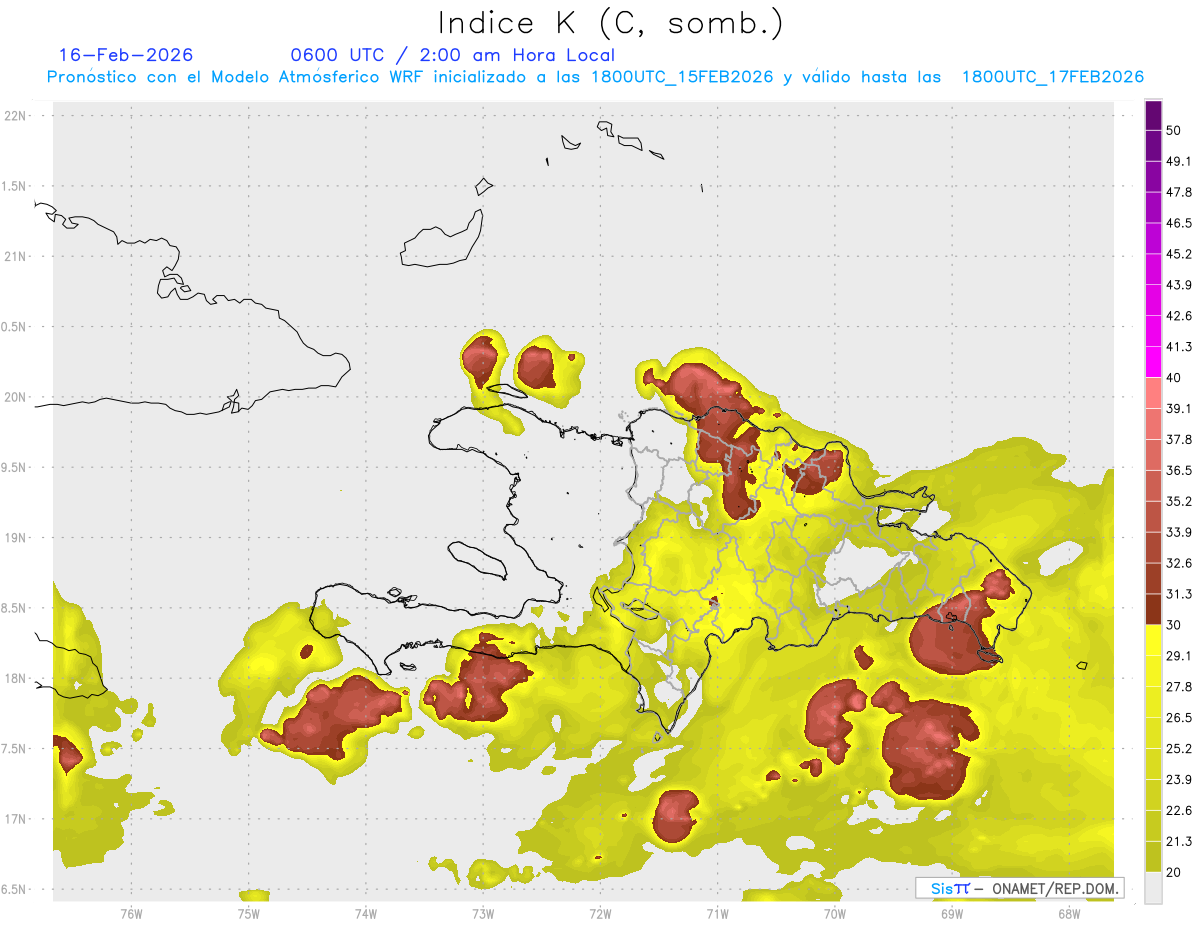This screenshot has height=927, width=1200.
Task: Select magenta swatch between 40 and 41.3
Action: pos(1153,362)
